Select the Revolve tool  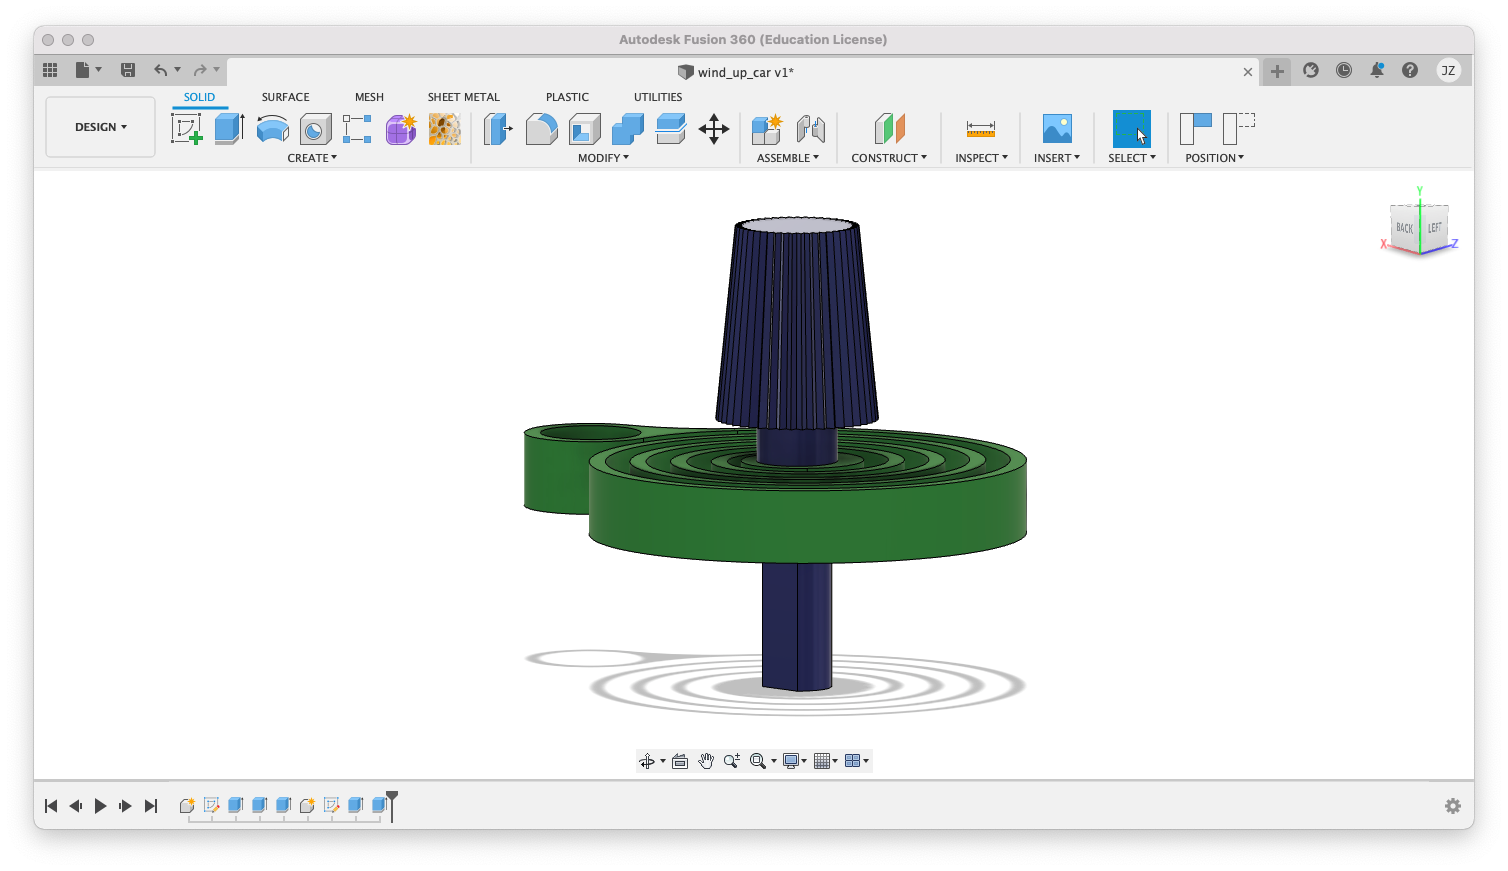273,129
